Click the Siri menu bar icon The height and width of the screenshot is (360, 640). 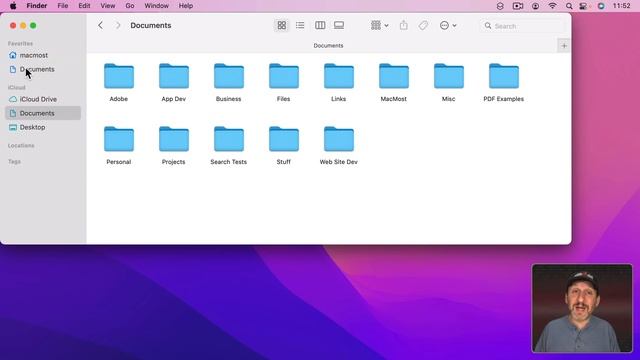pyautogui.click(x=601, y=6)
